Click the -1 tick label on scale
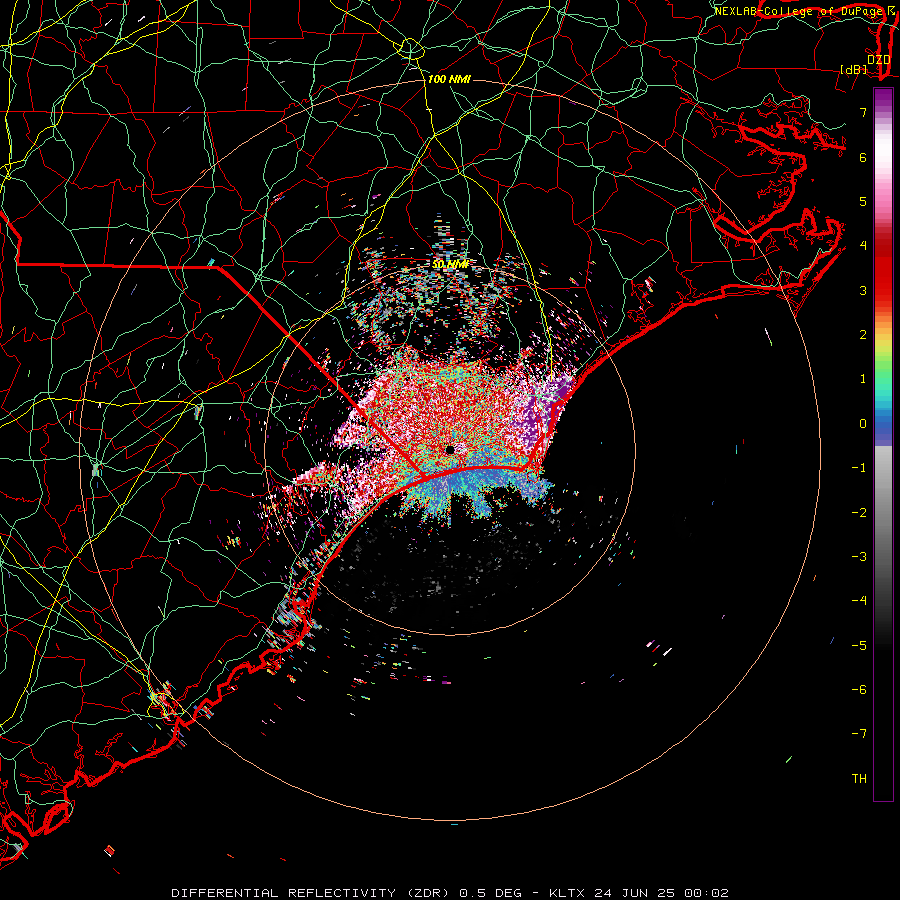900x900 pixels. point(859,468)
